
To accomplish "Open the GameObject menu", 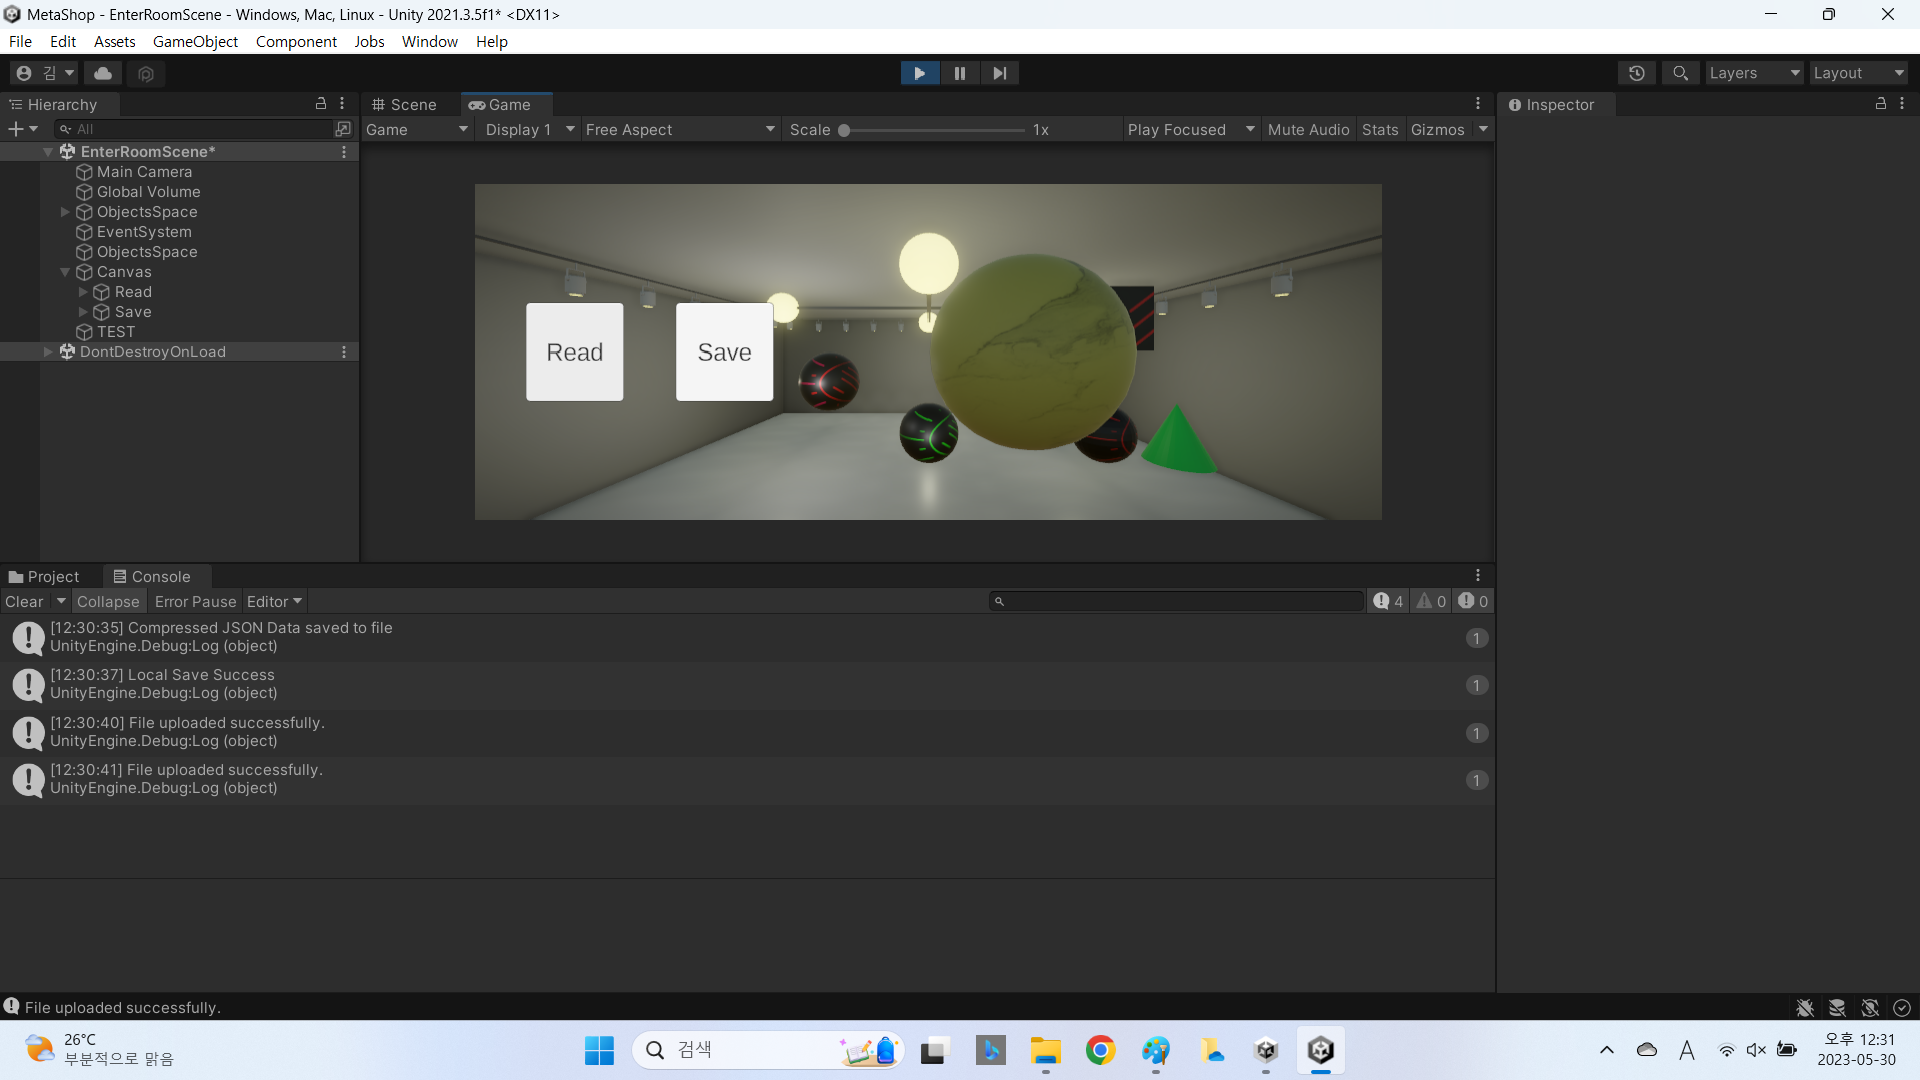I will (195, 42).
